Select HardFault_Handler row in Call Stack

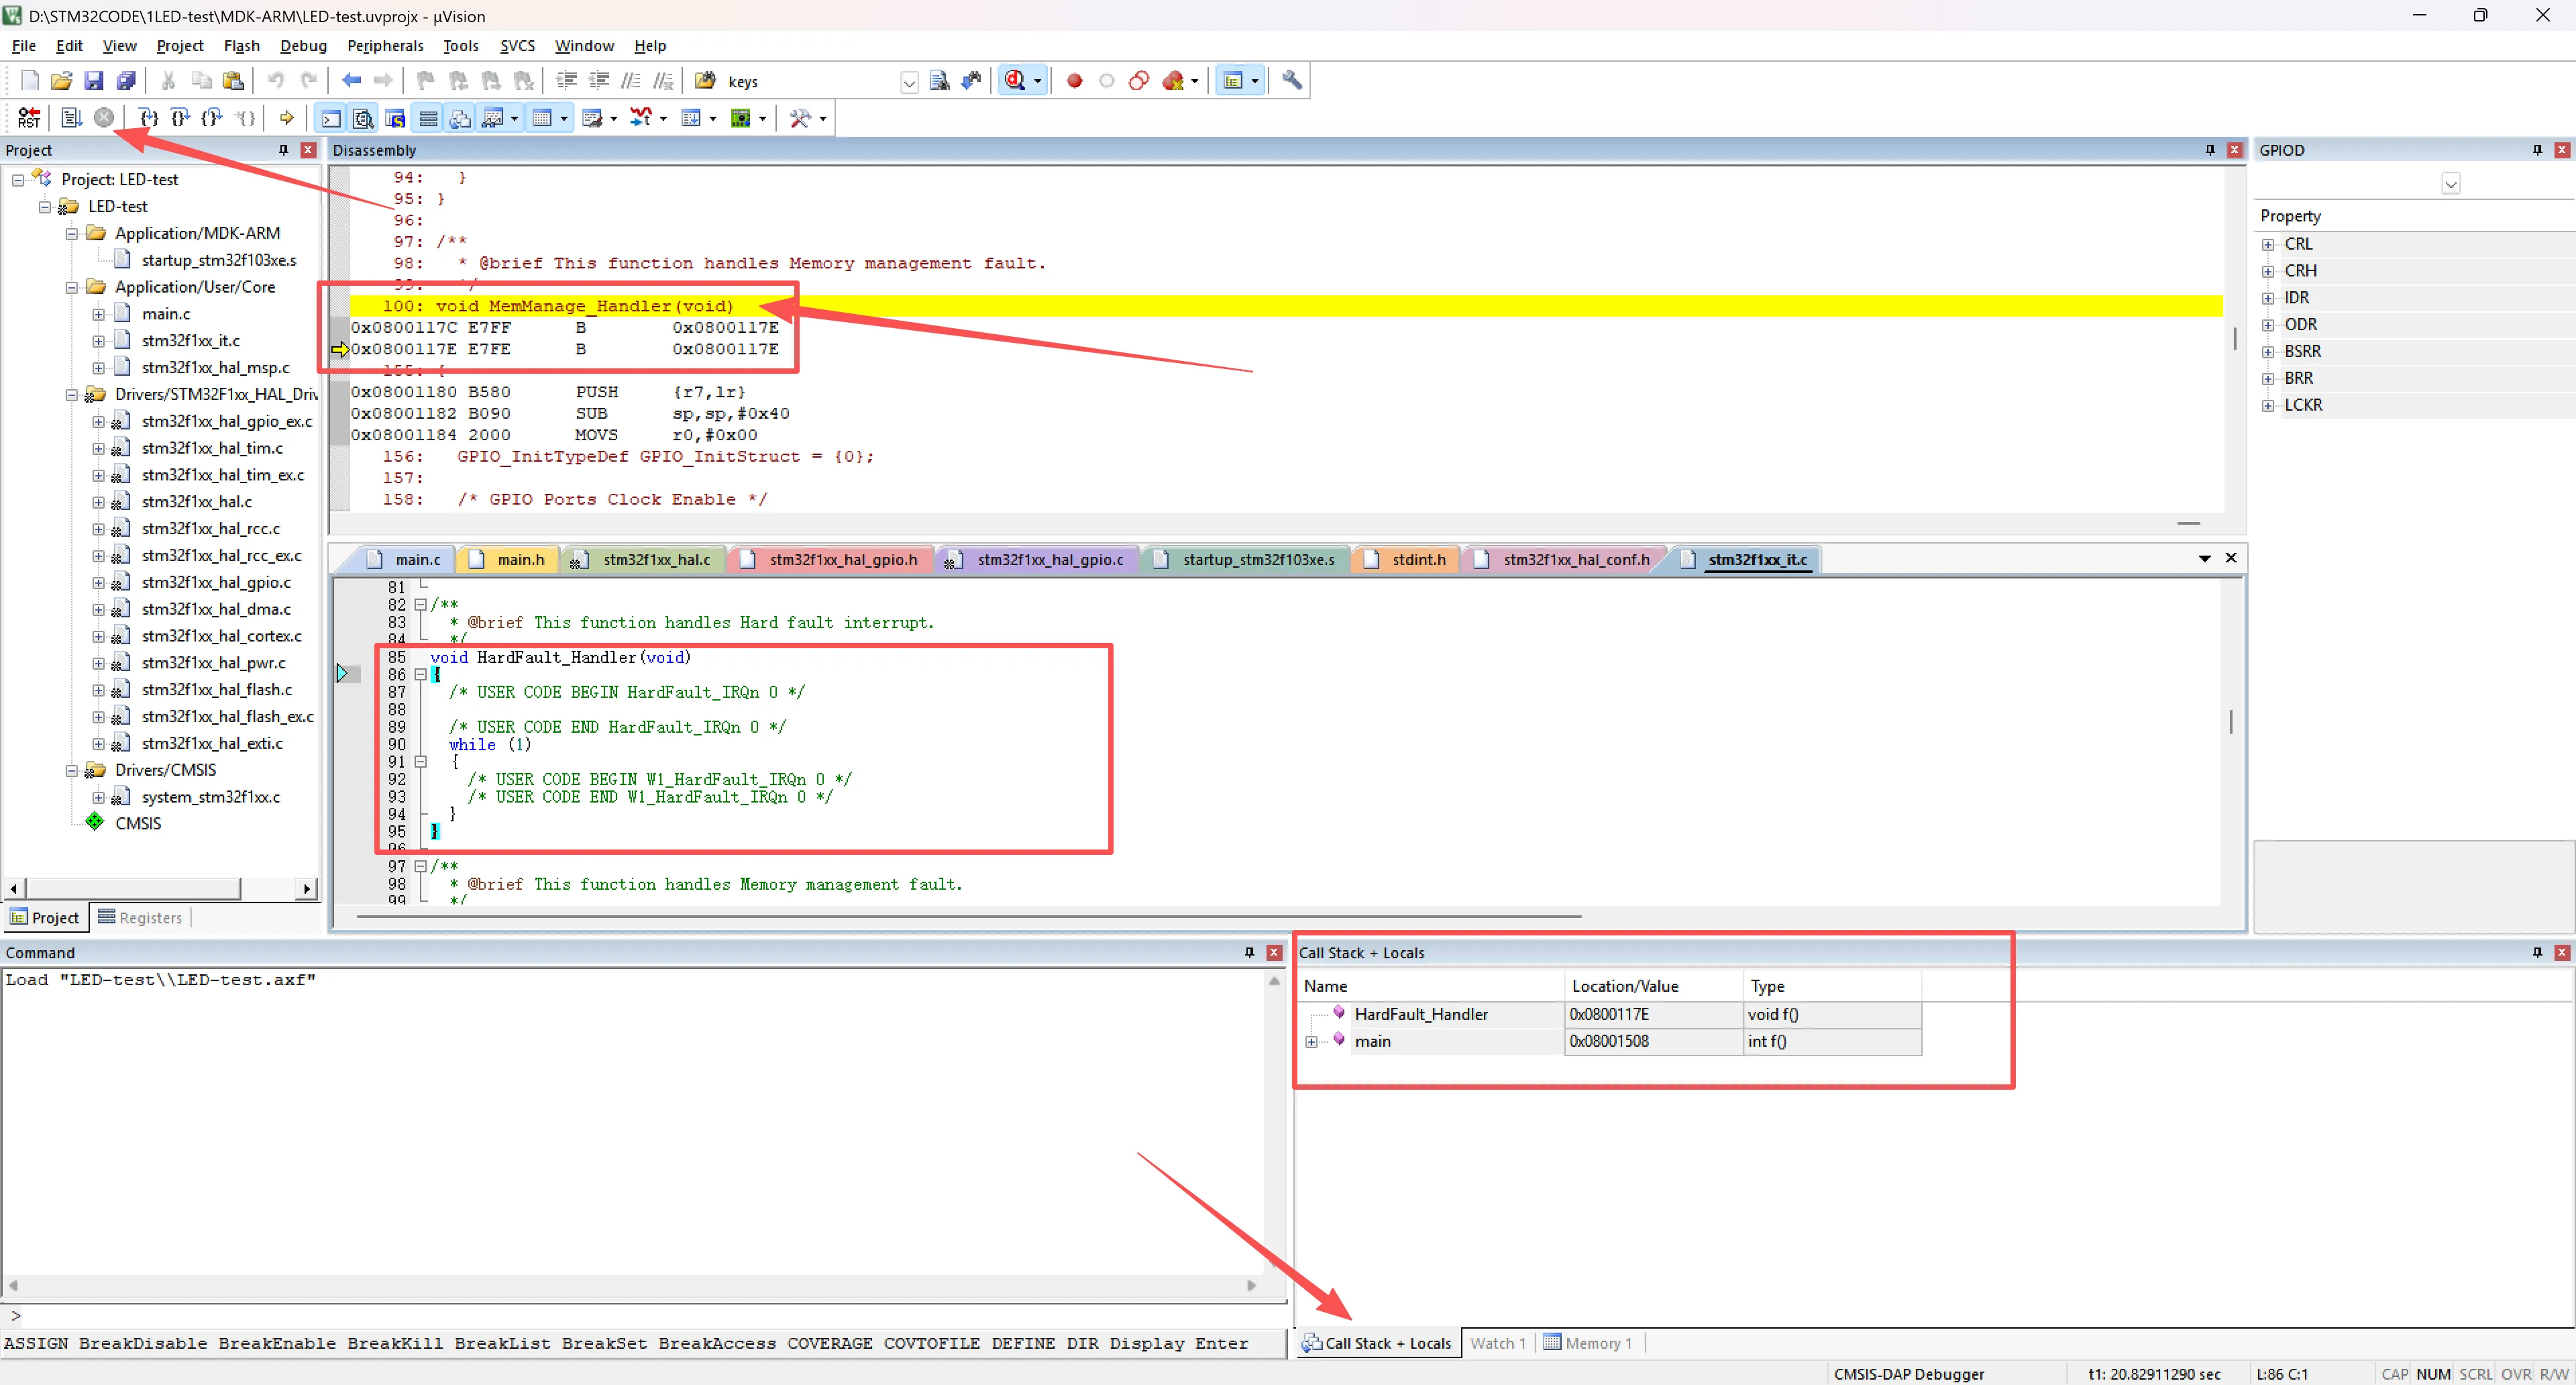(1420, 1014)
